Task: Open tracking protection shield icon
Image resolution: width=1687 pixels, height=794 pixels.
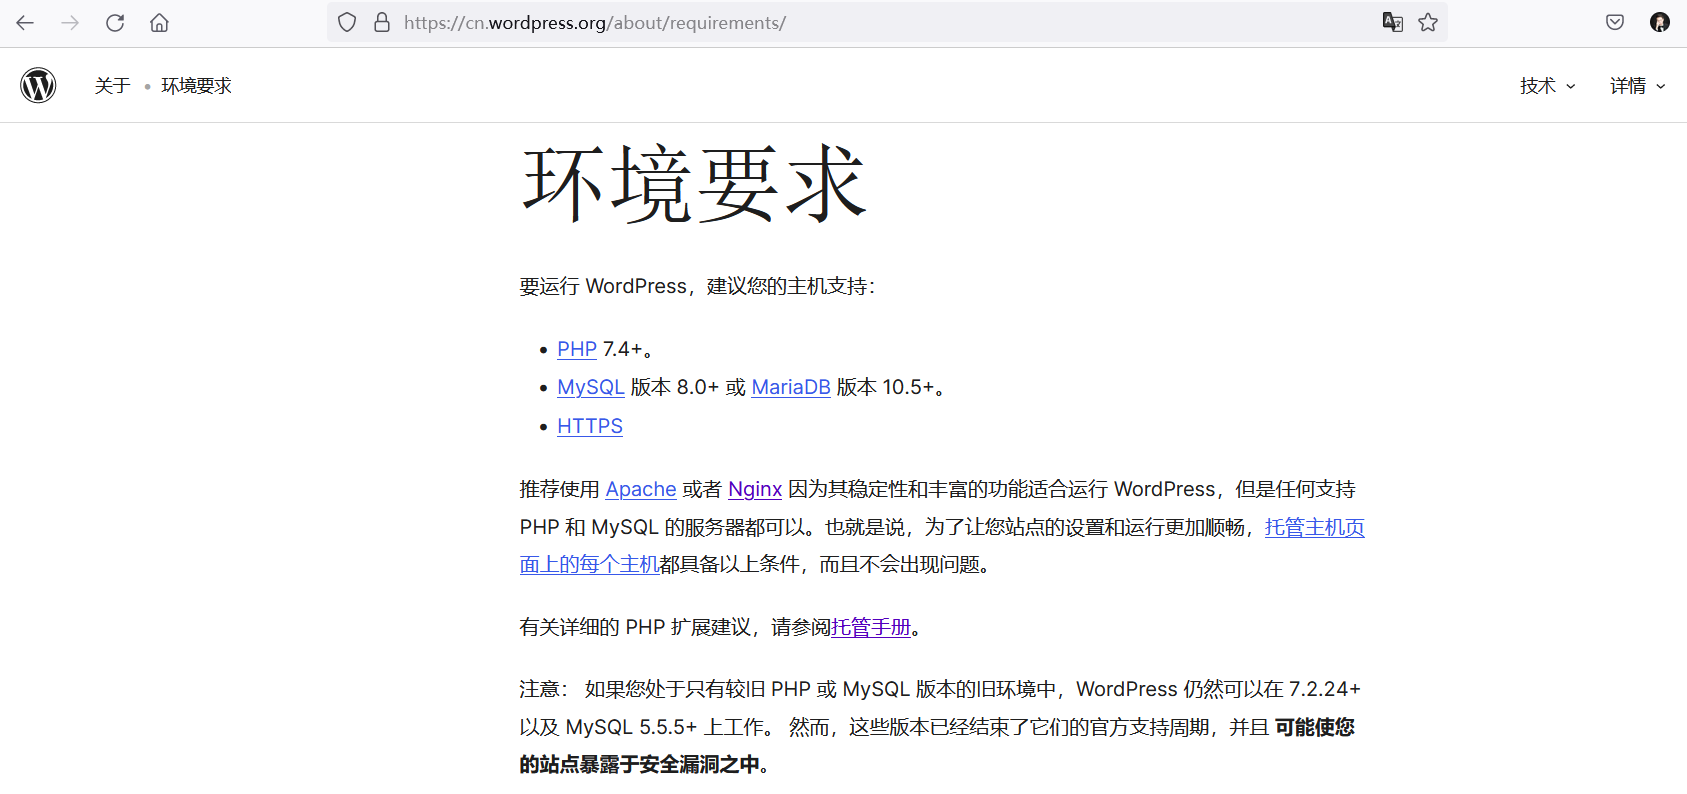Action: (x=347, y=22)
